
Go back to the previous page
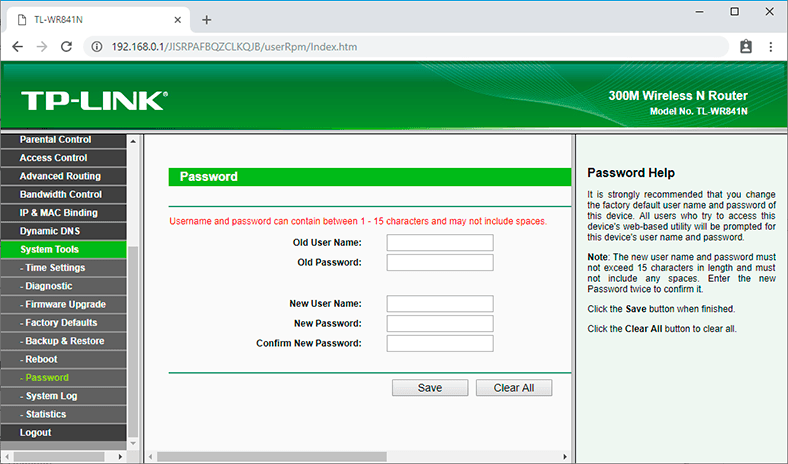(18, 47)
